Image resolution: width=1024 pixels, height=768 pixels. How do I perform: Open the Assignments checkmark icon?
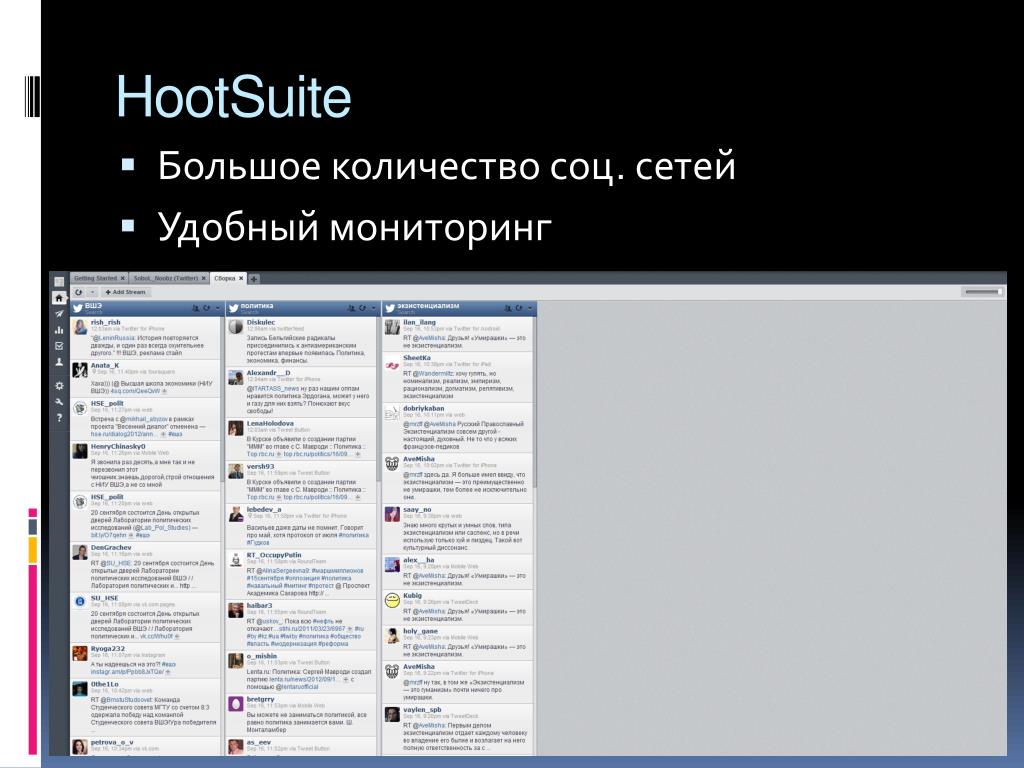coord(59,345)
